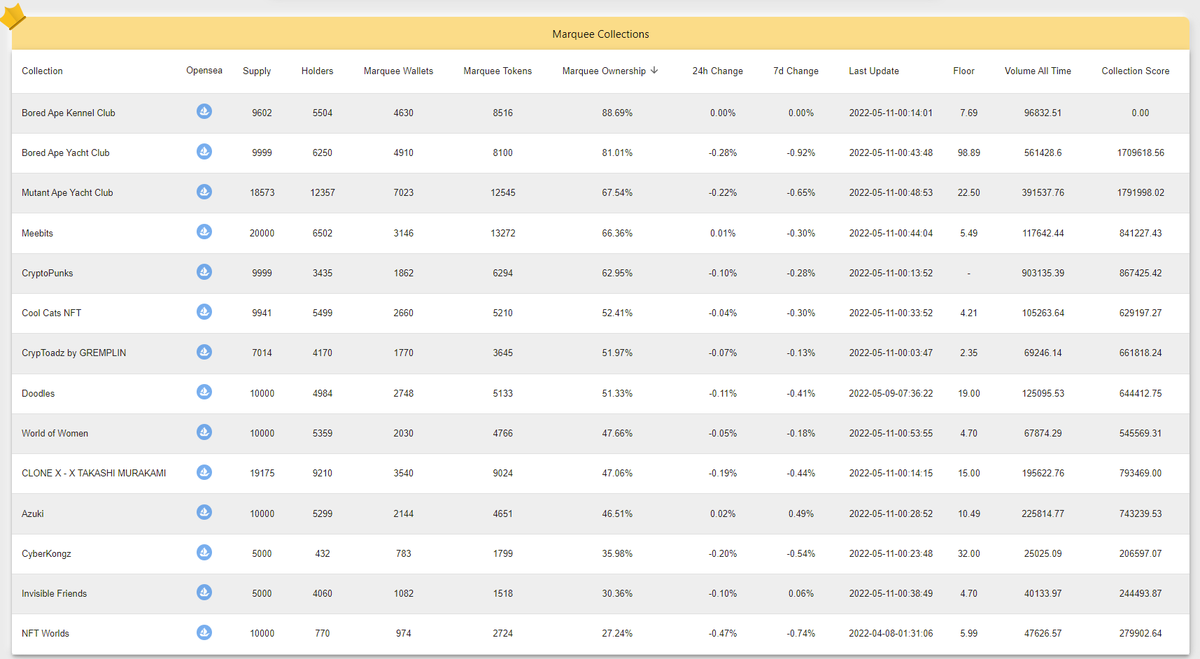This screenshot has height=659, width=1200.
Task: Open OpenSea icon for Bored Ape Kennel Club
Action: pos(204,111)
